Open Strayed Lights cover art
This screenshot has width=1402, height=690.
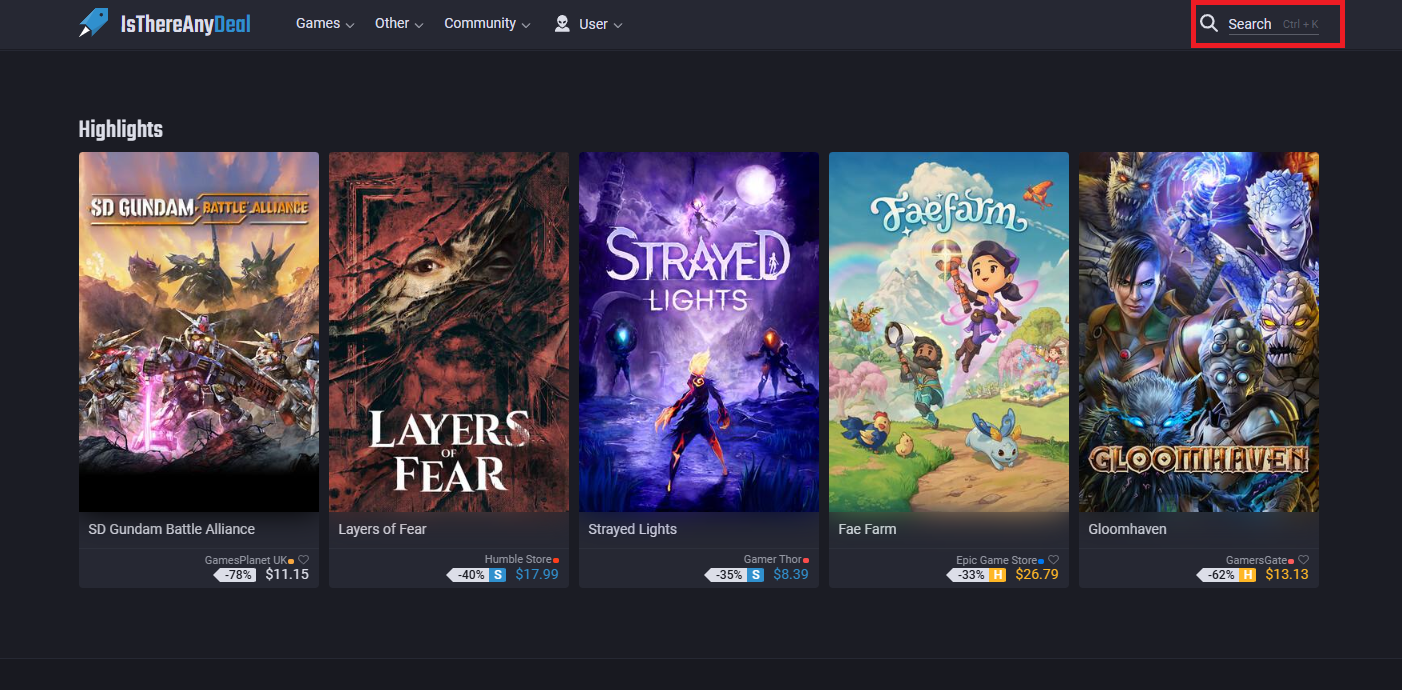699,332
